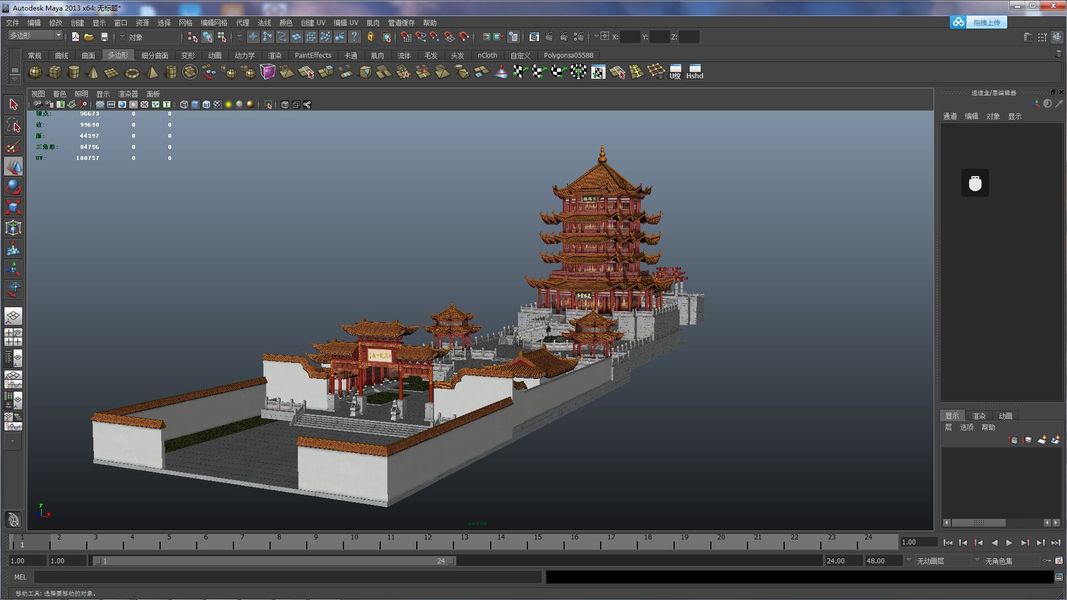Viewport: 1067px width, 600px height.
Task: Open the 通道 menu in channel box
Action: point(950,116)
